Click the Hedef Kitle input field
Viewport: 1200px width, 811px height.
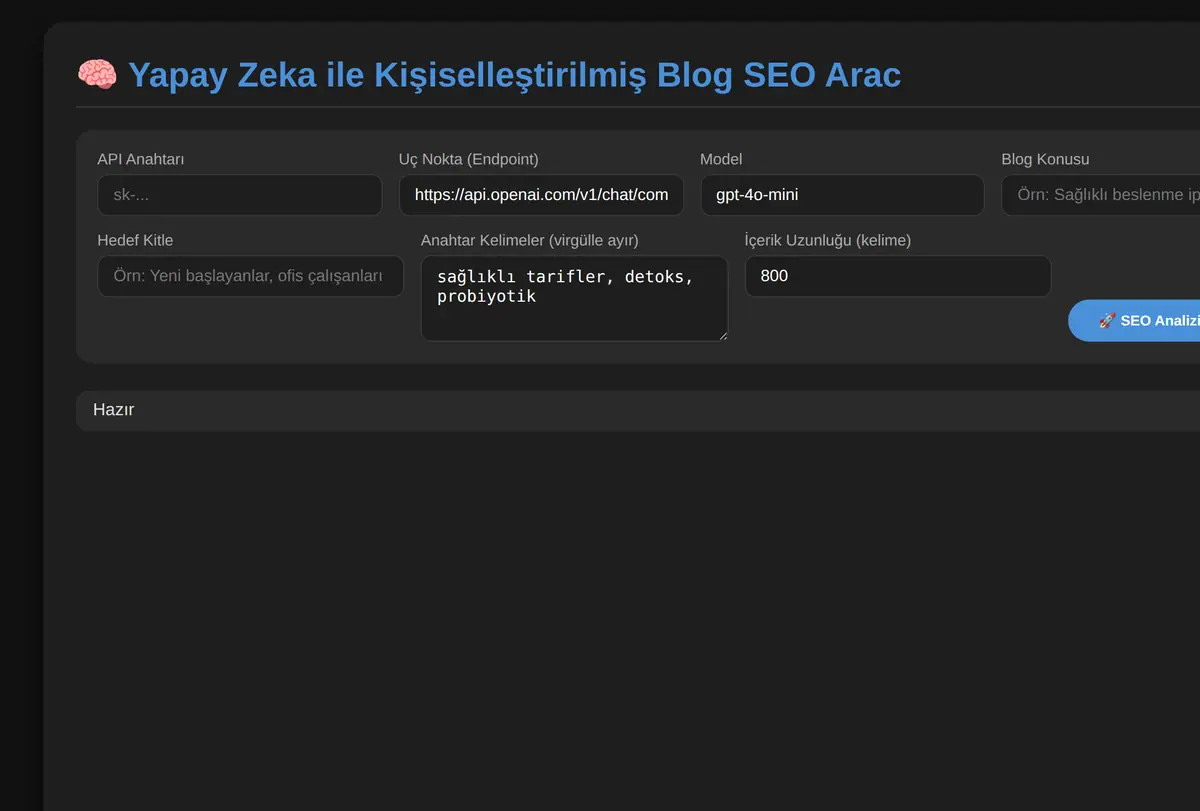(250, 276)
